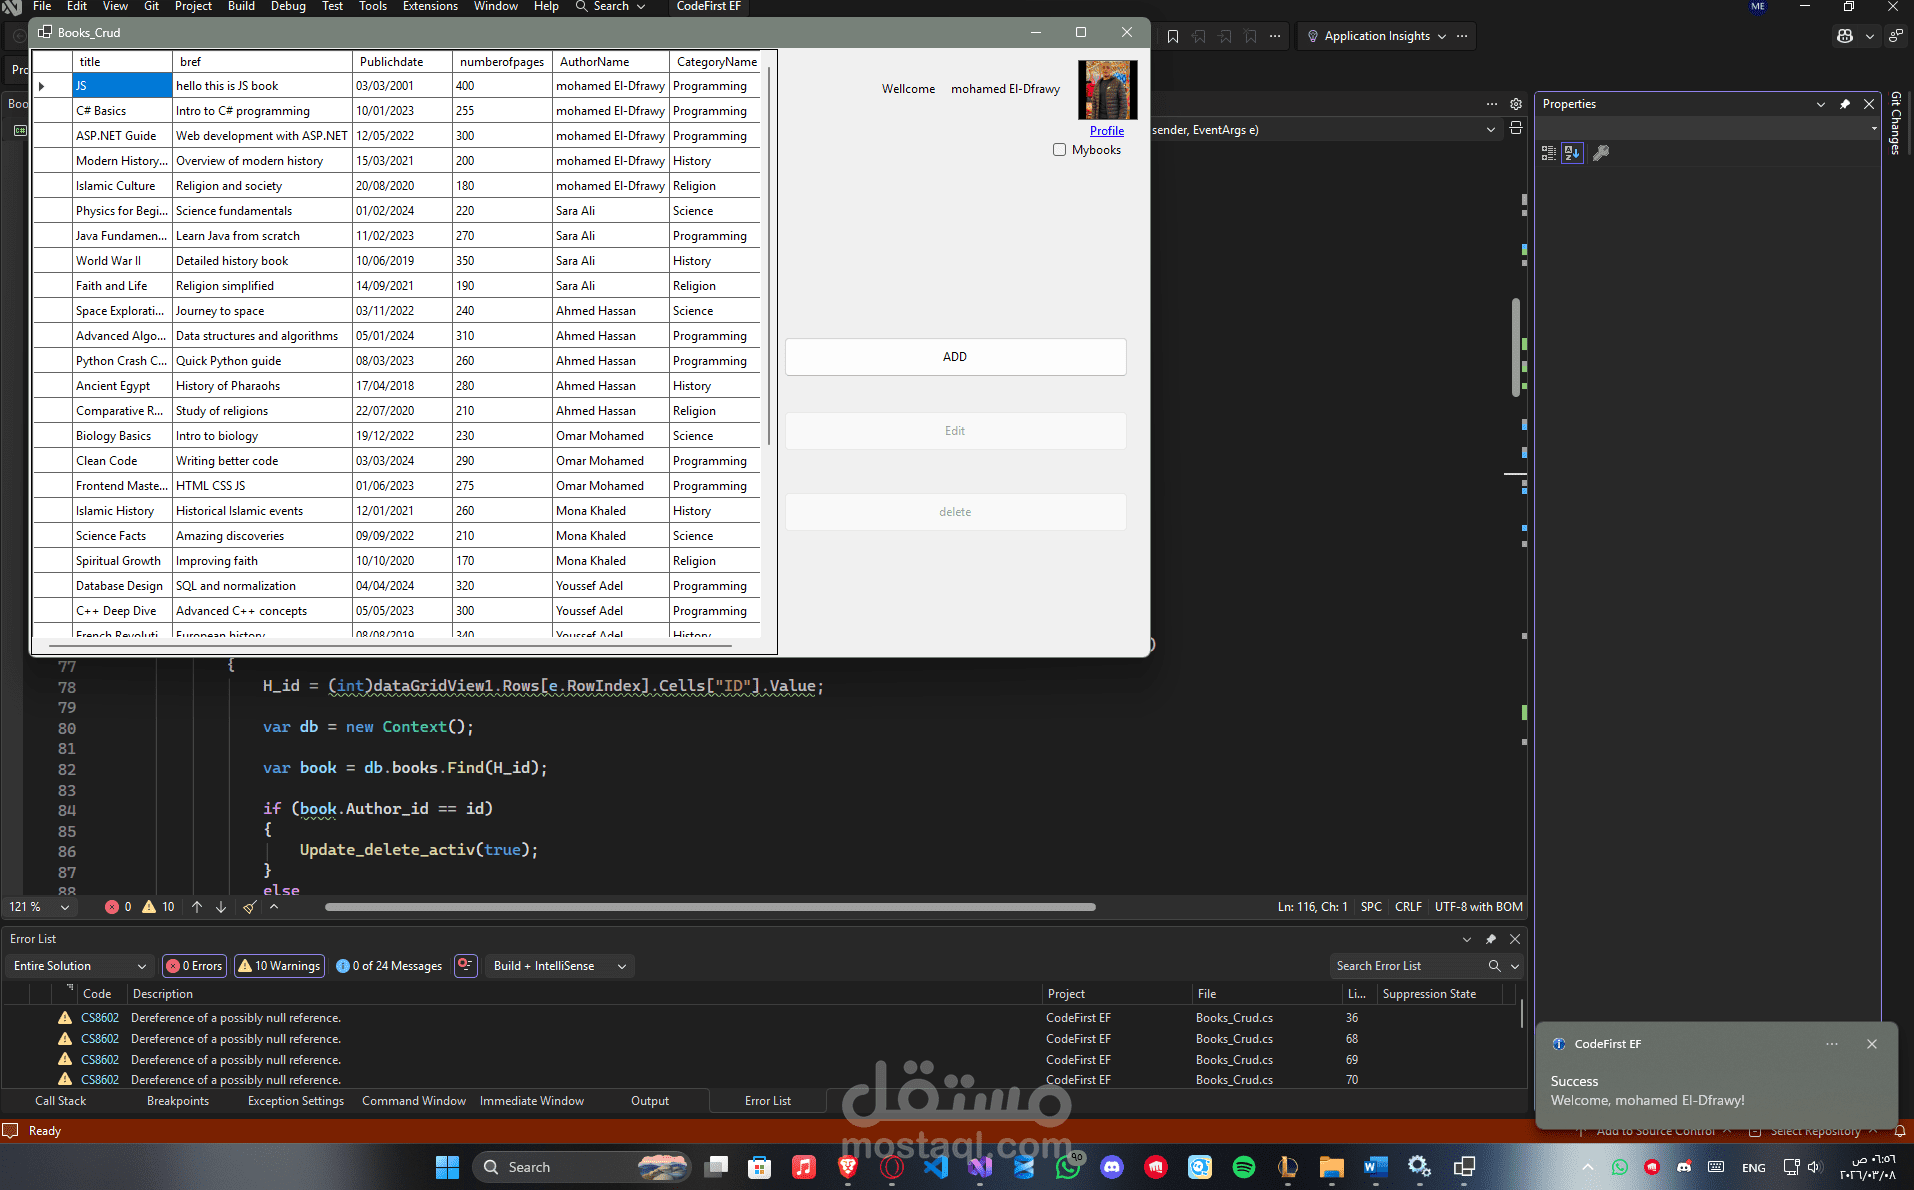Select alphabetical sort in Properties panel
Viewport: 1914px width, 1190px height.
[1572, 153]
